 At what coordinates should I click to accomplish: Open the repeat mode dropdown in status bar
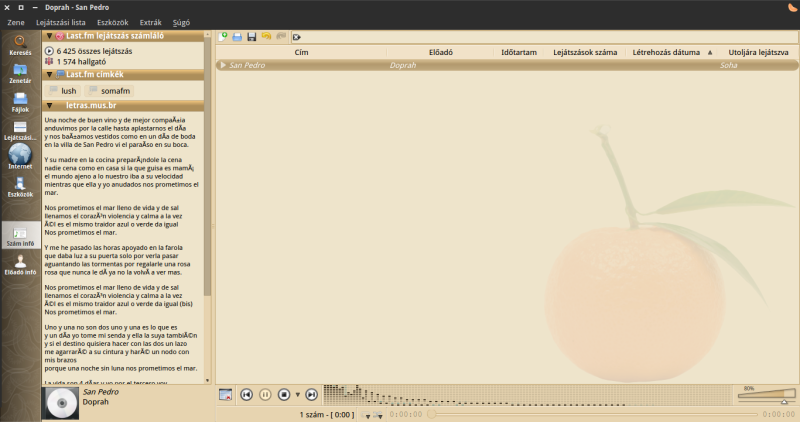click(365, 415)
